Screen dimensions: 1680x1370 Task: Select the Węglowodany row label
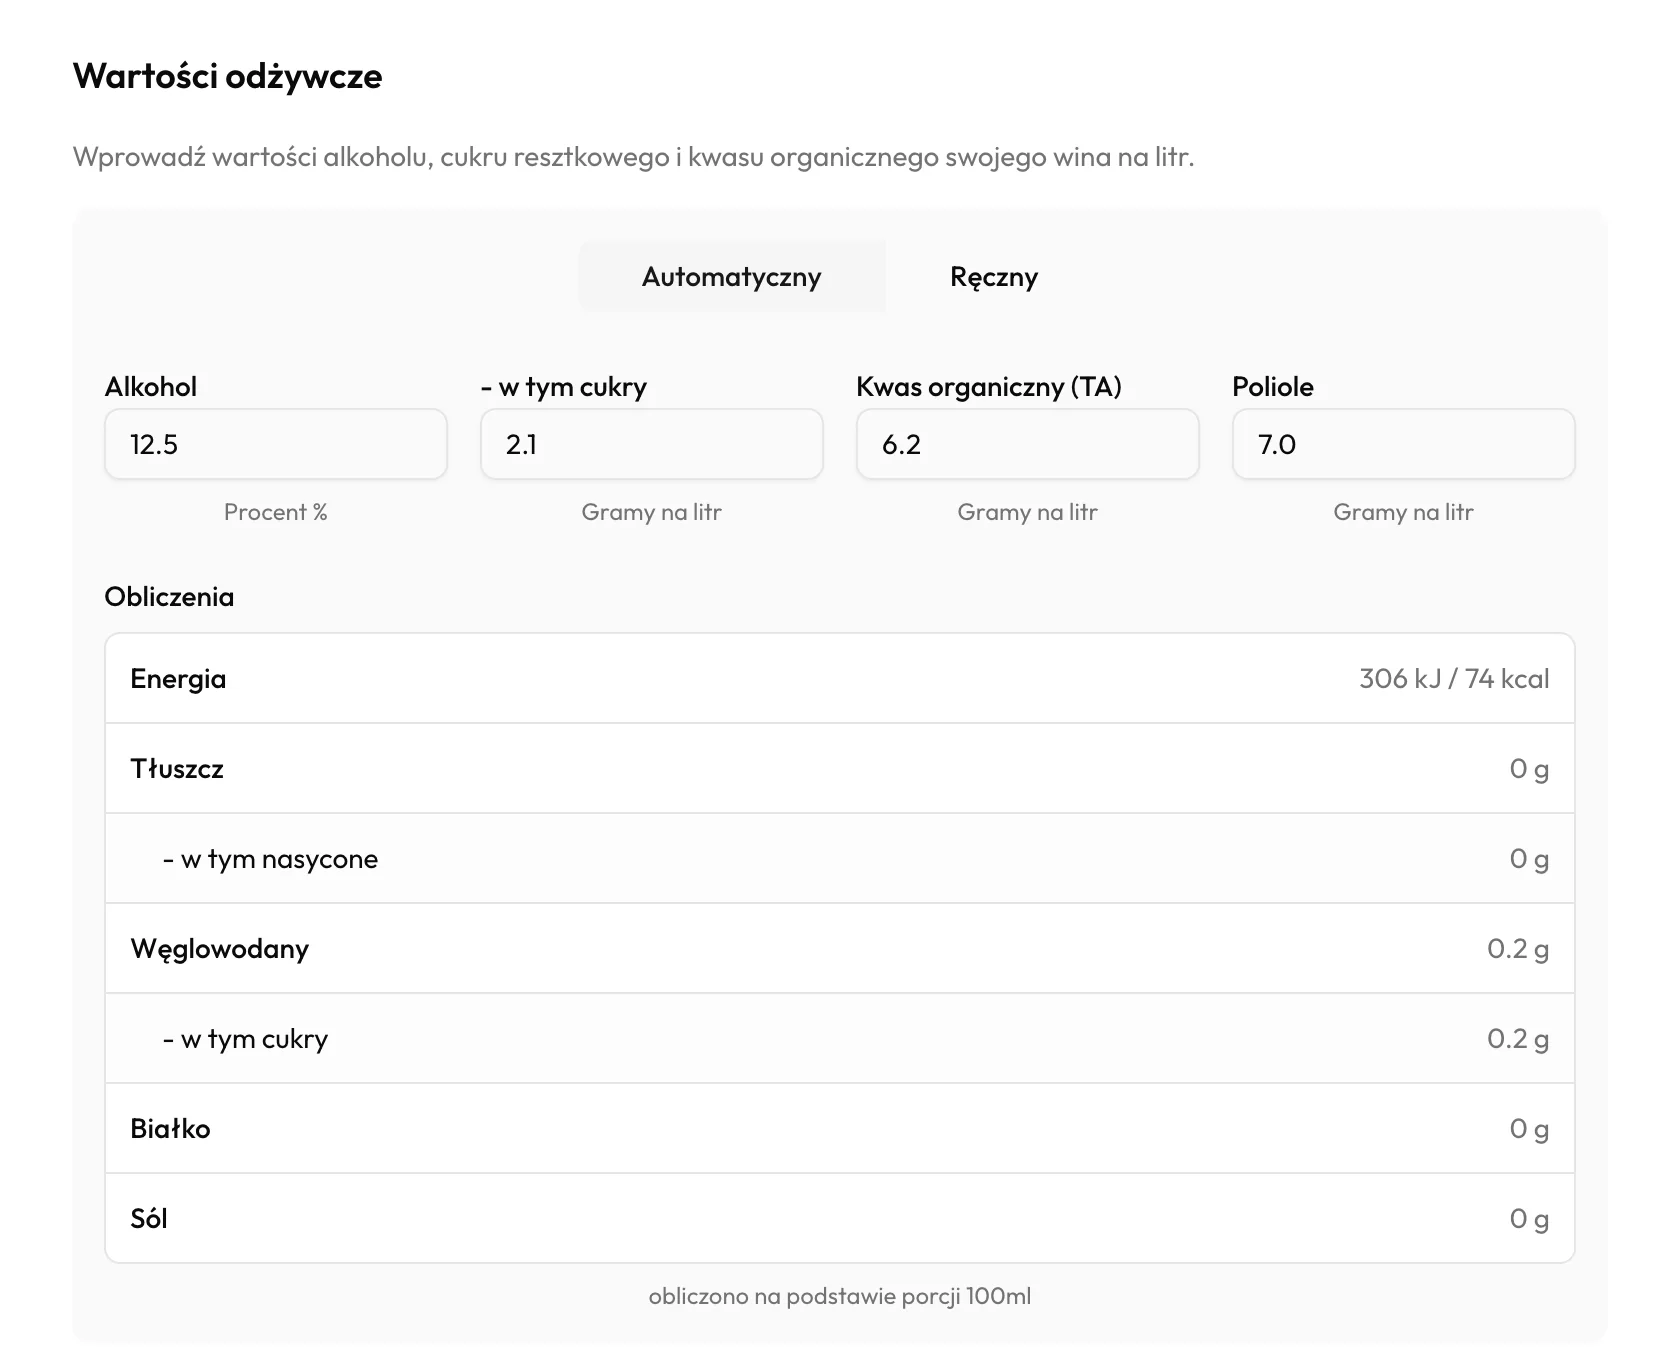[220, 949]
